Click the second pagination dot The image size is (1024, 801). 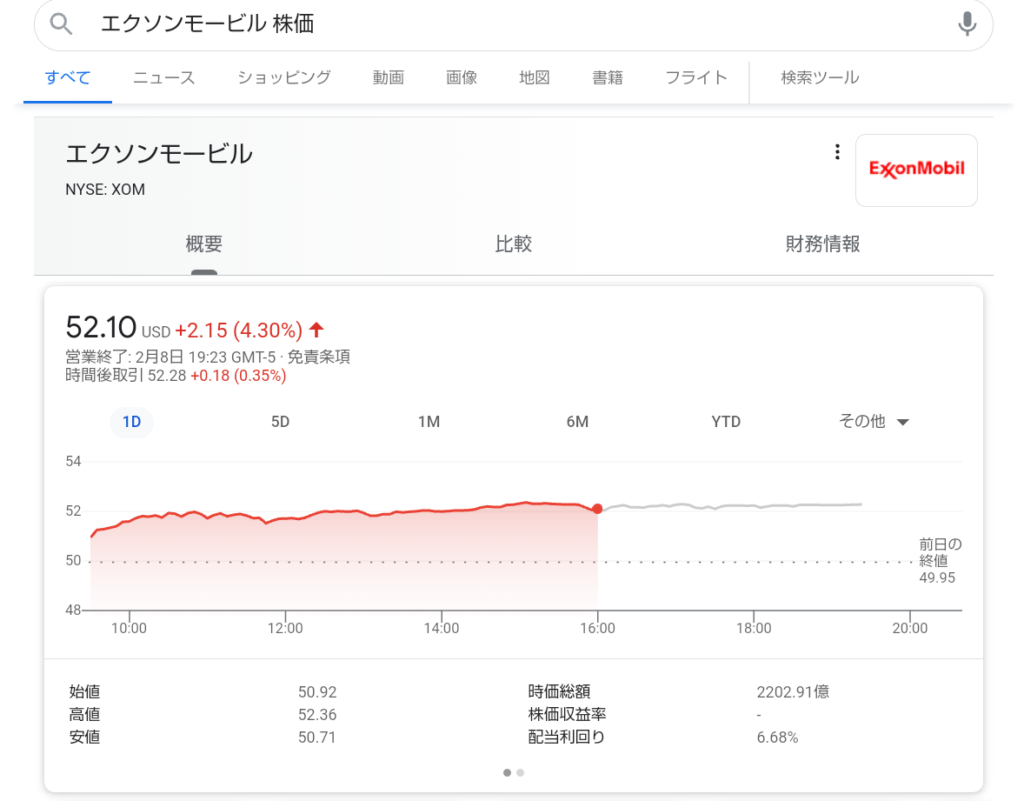click(x=520, y=772)
